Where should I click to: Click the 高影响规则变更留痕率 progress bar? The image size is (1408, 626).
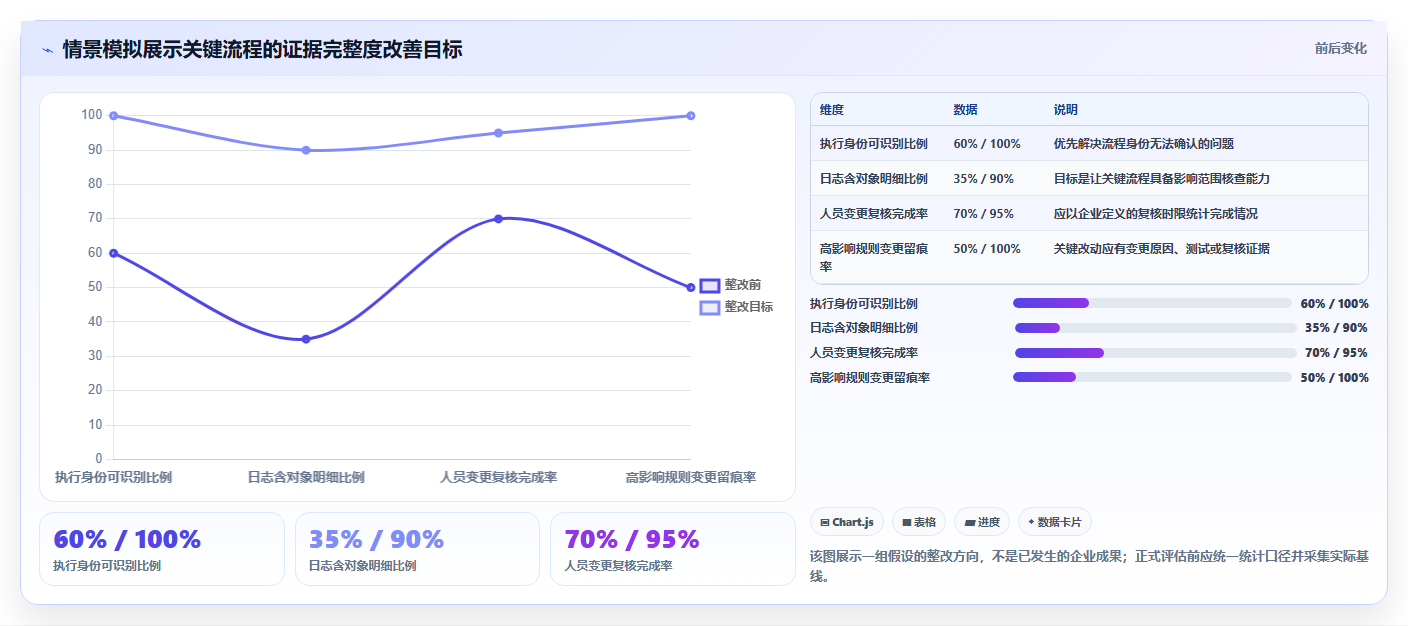coord(1152,377)
